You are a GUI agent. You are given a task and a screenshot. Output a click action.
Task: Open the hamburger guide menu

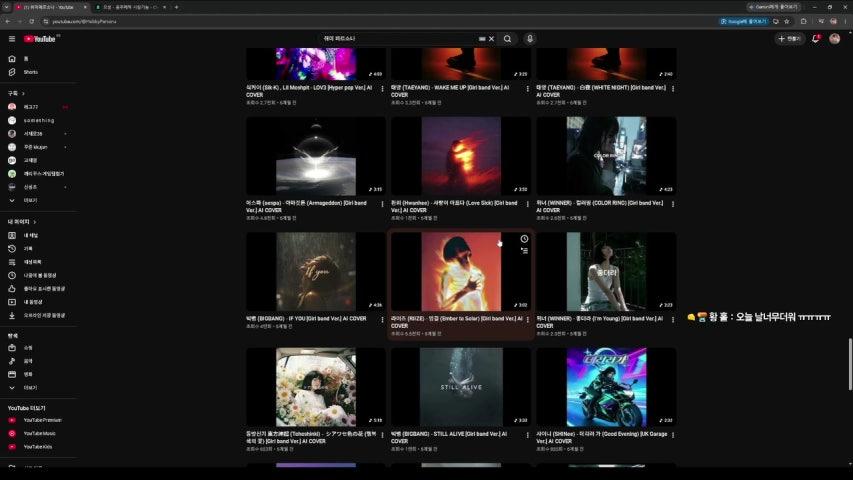tap(12, 39)
